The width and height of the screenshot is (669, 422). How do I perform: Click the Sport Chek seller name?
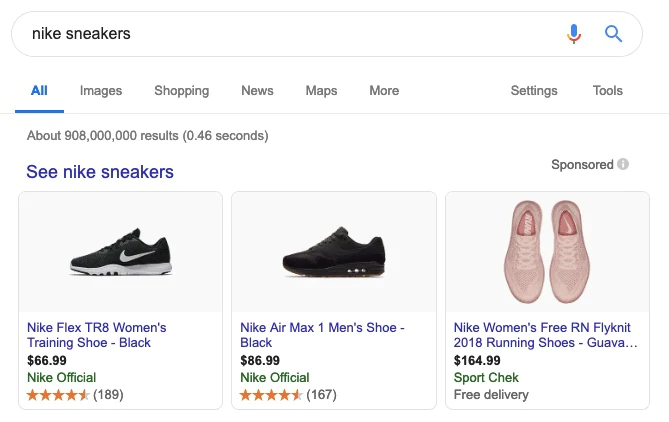486,378
